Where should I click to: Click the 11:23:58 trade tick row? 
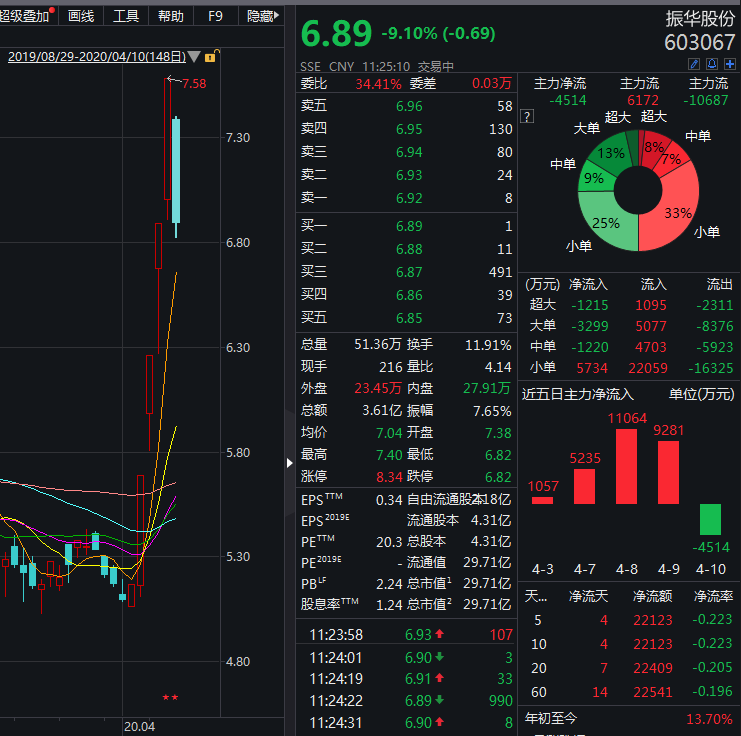tap(406, 634)
